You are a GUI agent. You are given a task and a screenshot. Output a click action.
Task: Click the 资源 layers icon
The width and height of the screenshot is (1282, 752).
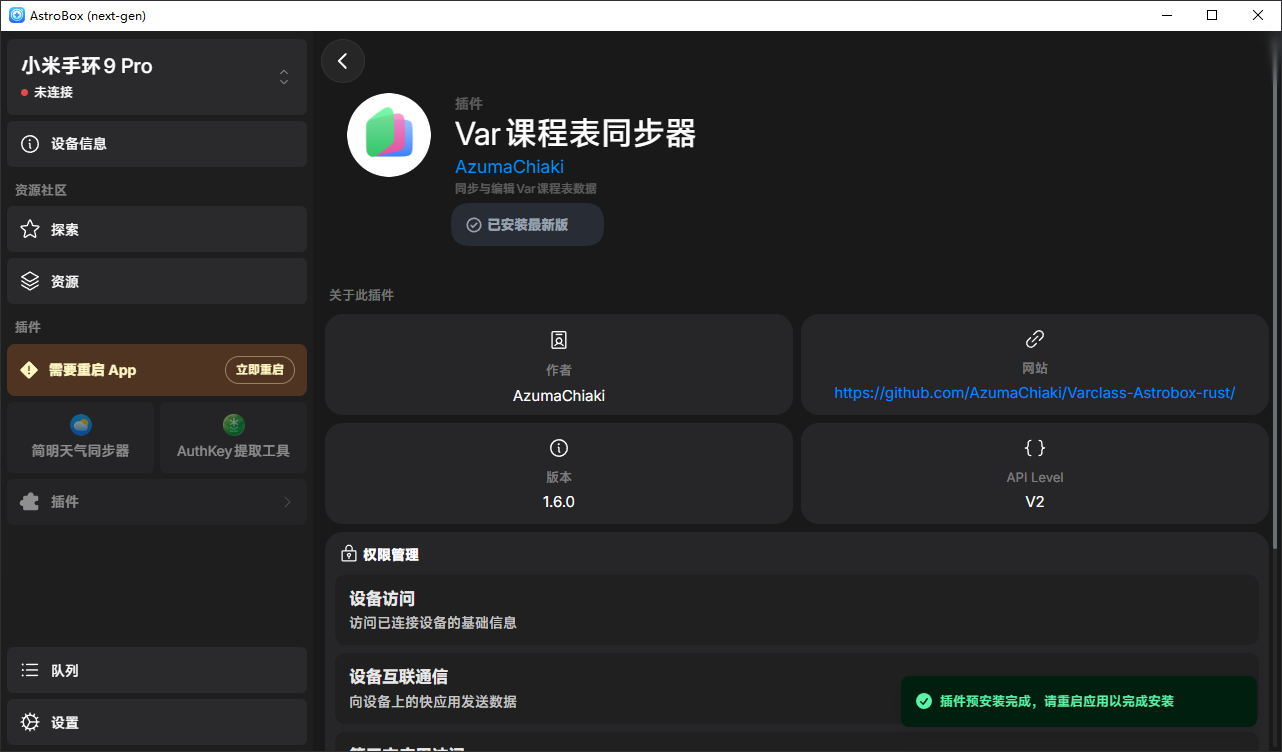[30, 282]
